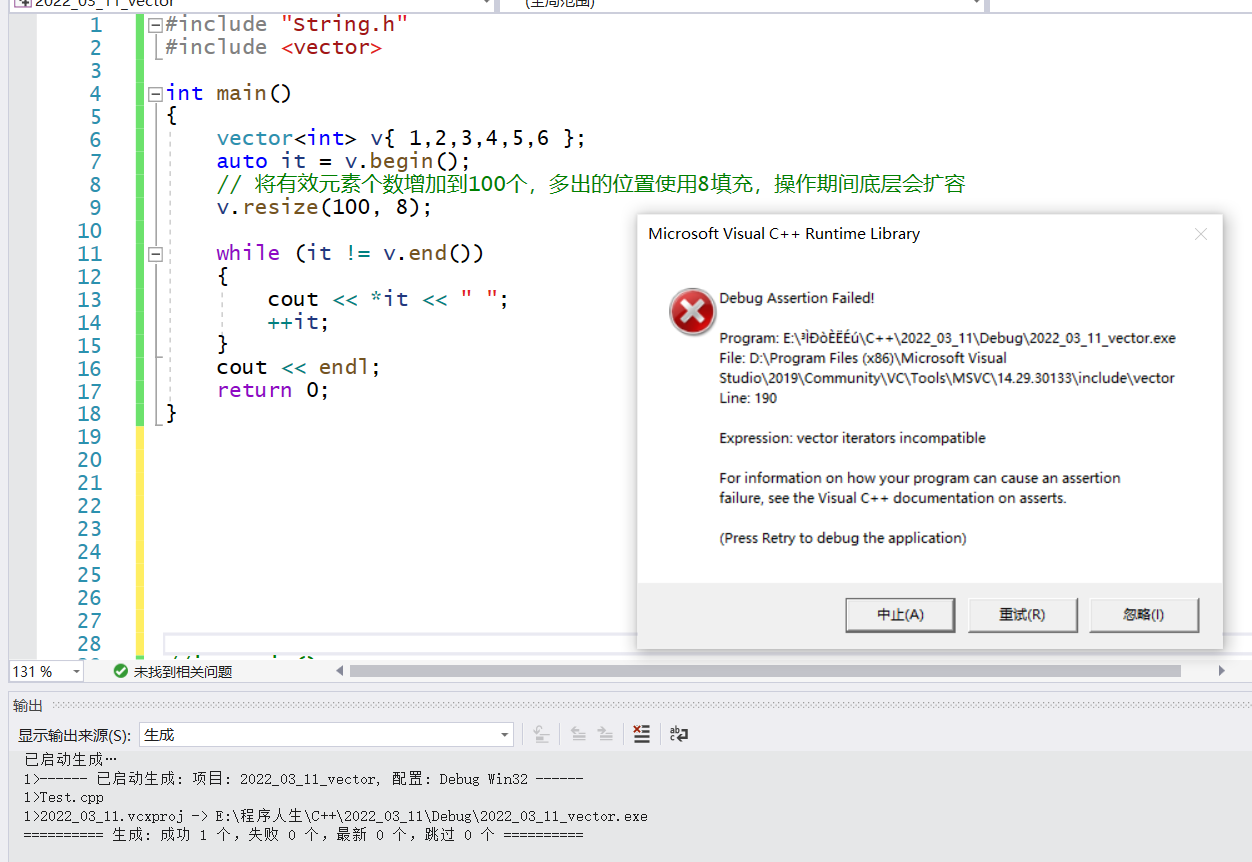Collapse the while loop code block

(155, 253)
